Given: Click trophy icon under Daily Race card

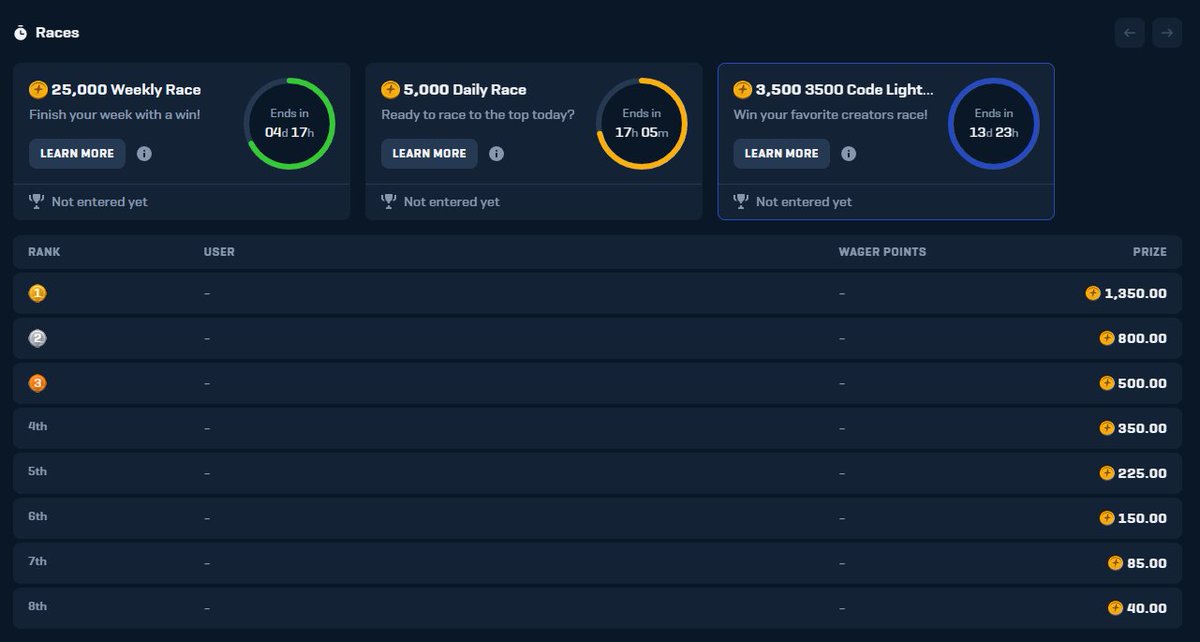Looking at the screenshot, I should pos(389,201).
